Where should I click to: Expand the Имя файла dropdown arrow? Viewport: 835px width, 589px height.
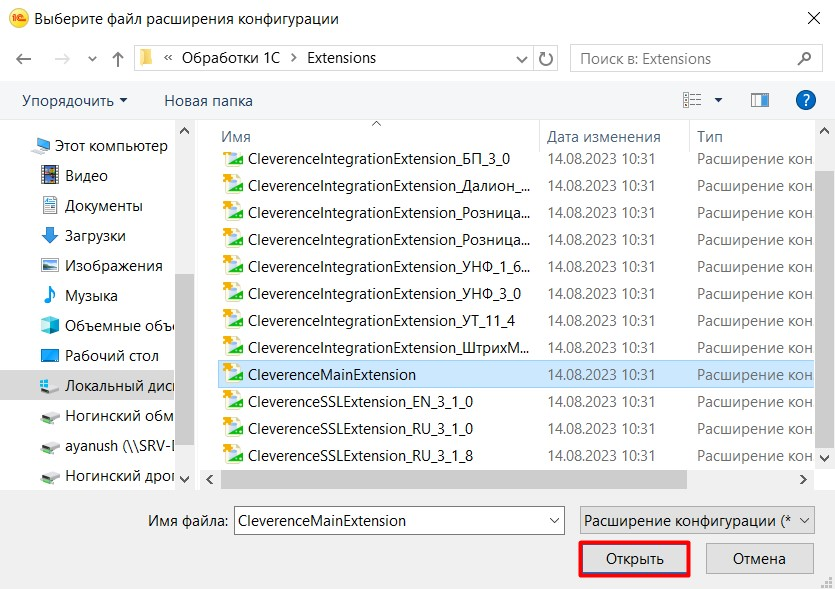(x=554, y=520)
